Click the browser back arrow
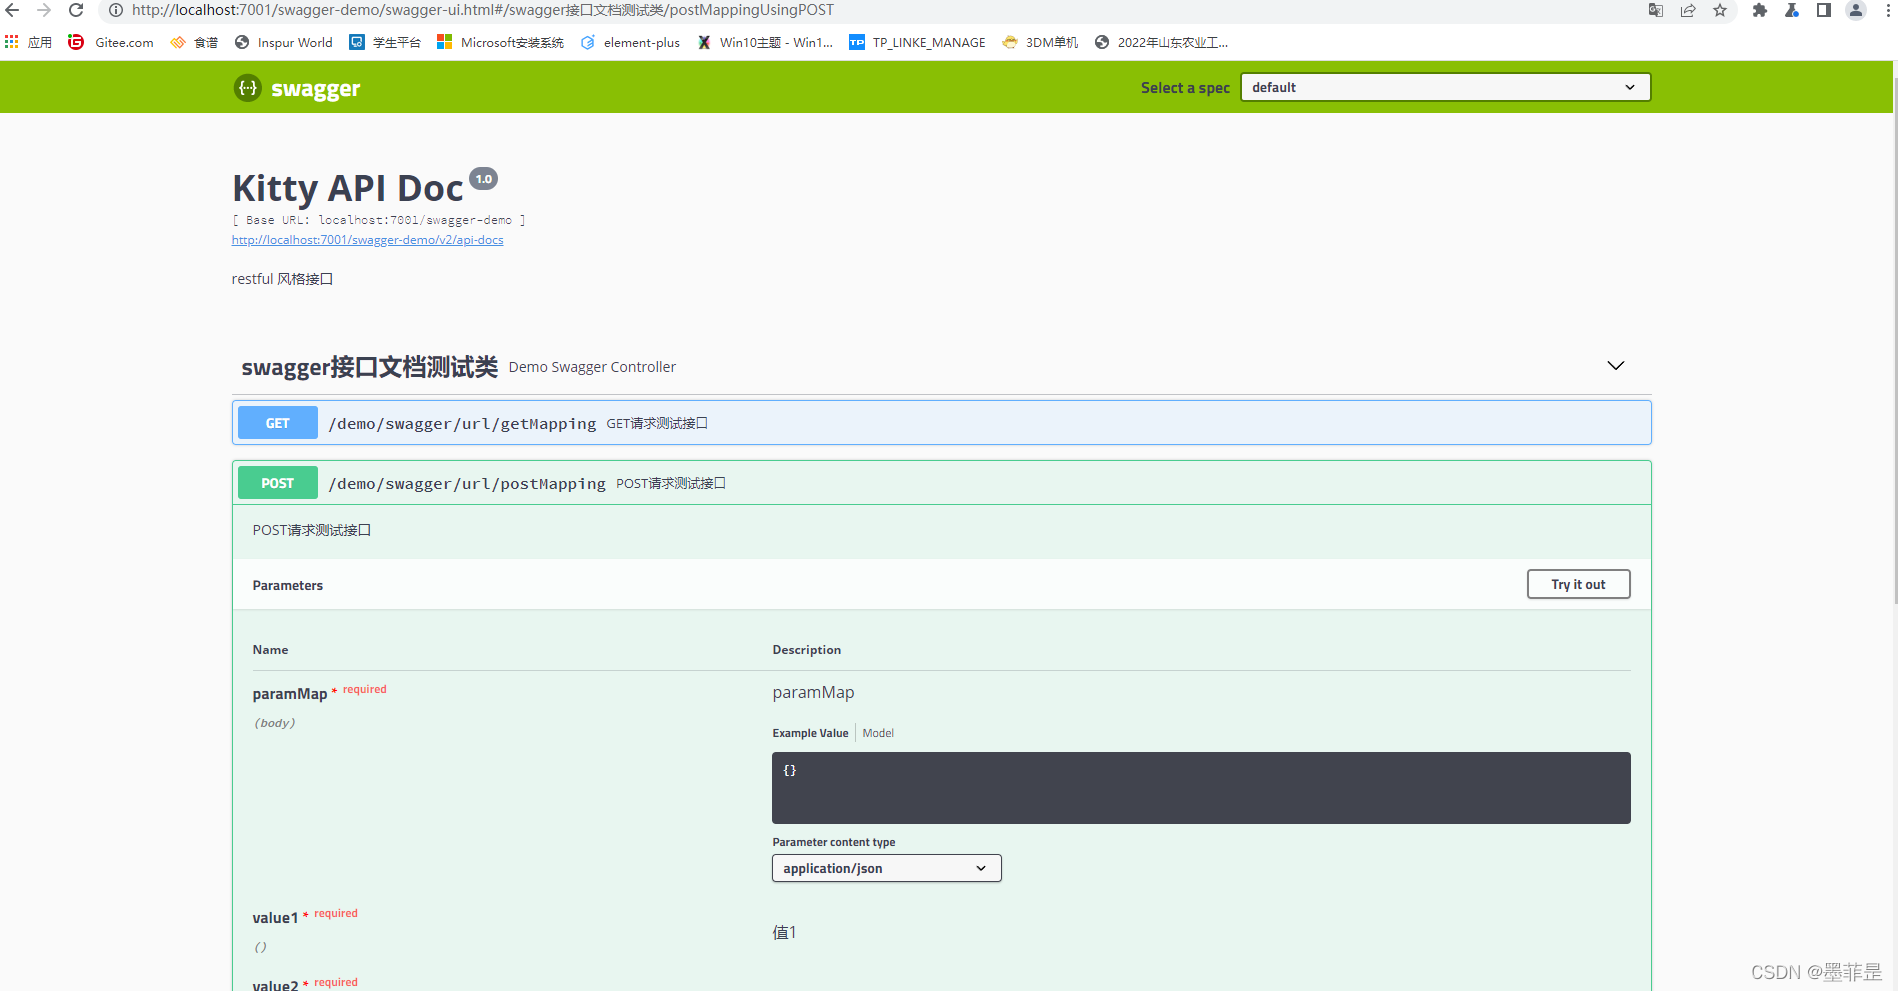 (12, 10)
